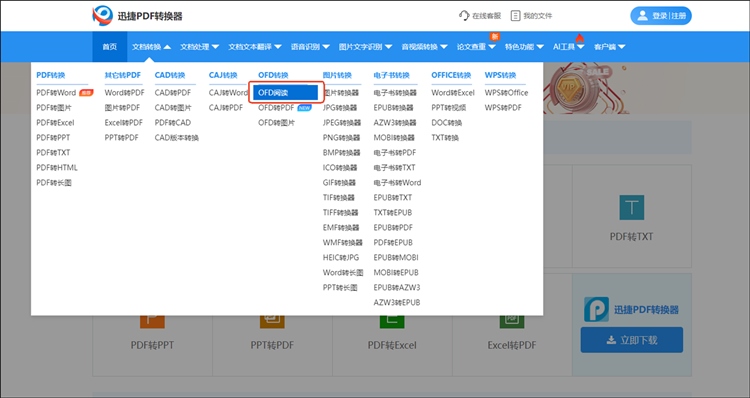Select 电子书转Word menu item
The image size is (750, 398).
(397, 183)
